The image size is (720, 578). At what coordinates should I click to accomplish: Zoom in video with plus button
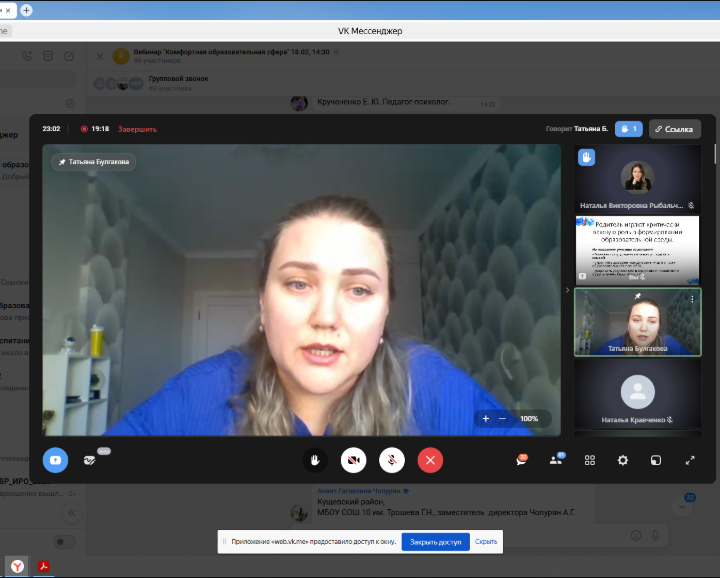tap(486, 419)
